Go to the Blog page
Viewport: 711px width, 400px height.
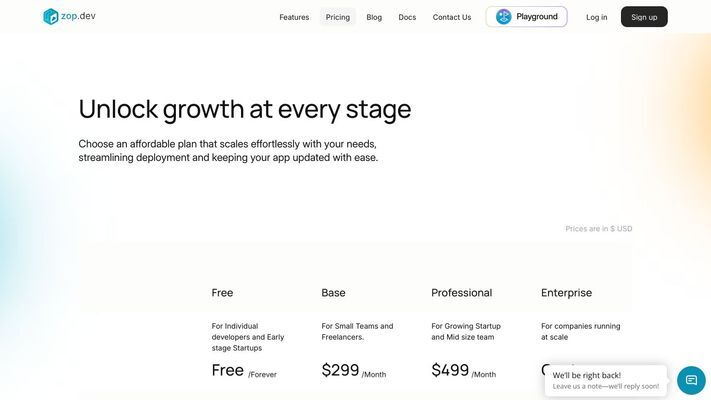coord(374,17)
